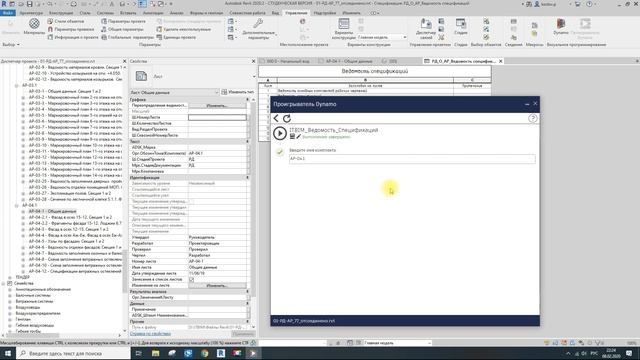
Task: Expand the Семейства tree node
Action: [3, 283]
